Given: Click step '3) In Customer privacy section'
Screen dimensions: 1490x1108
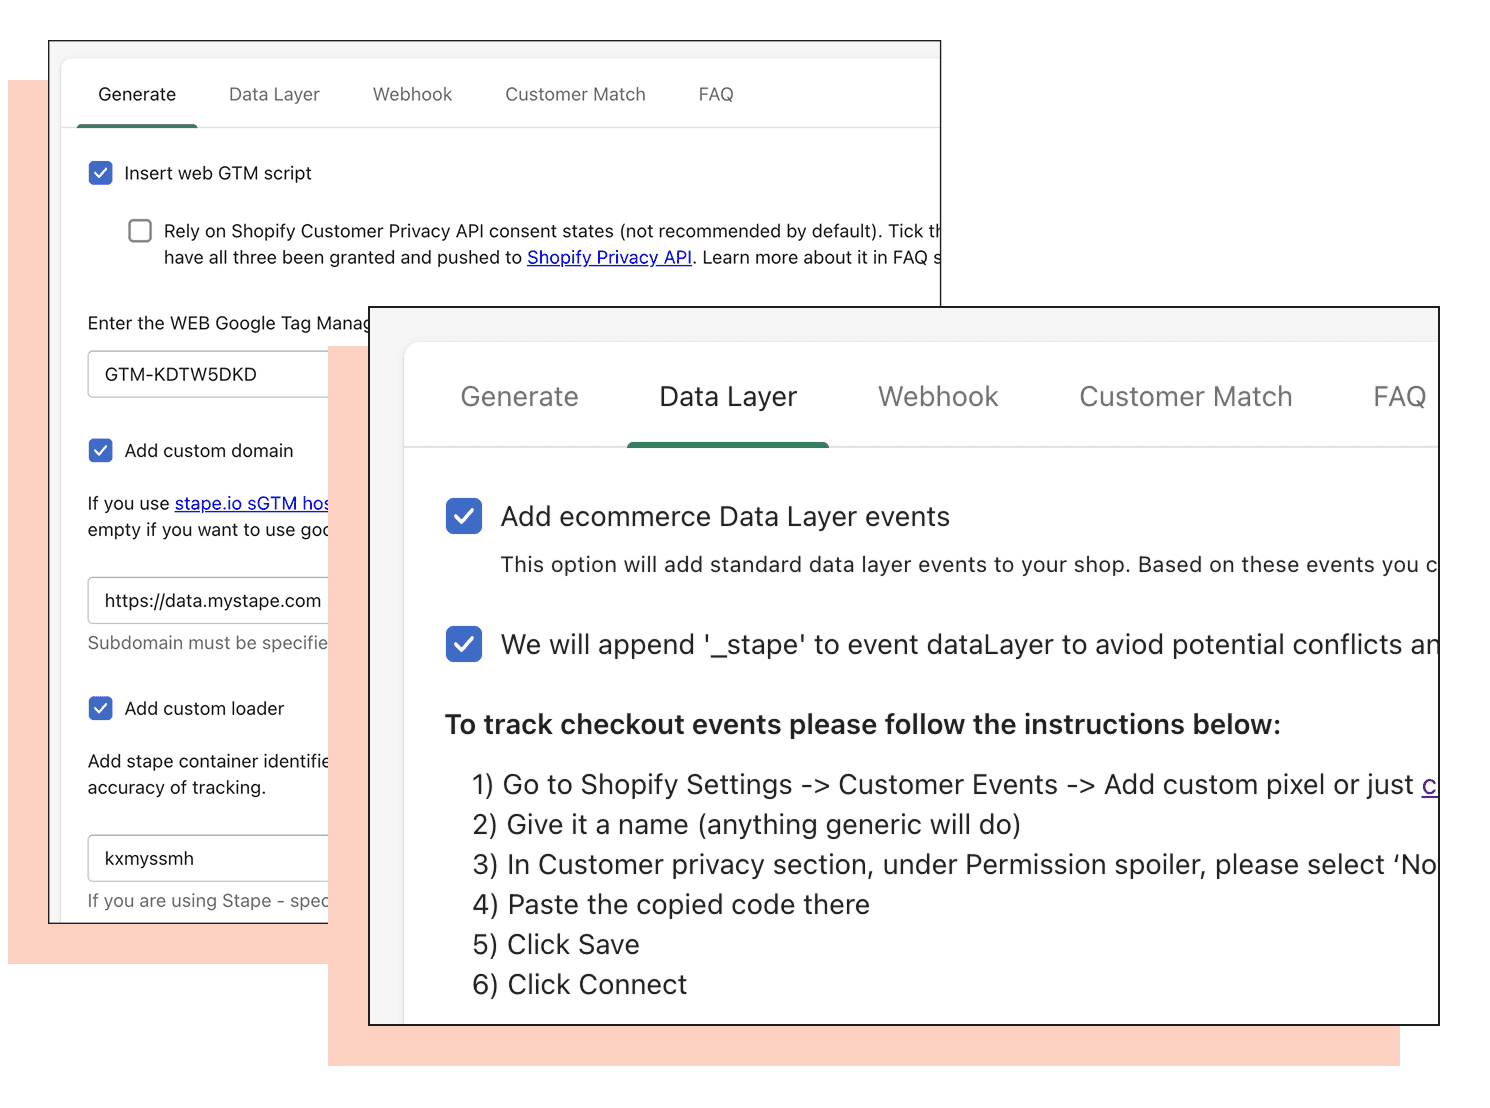Looking at the screenshot, I should tap(955, 865).
